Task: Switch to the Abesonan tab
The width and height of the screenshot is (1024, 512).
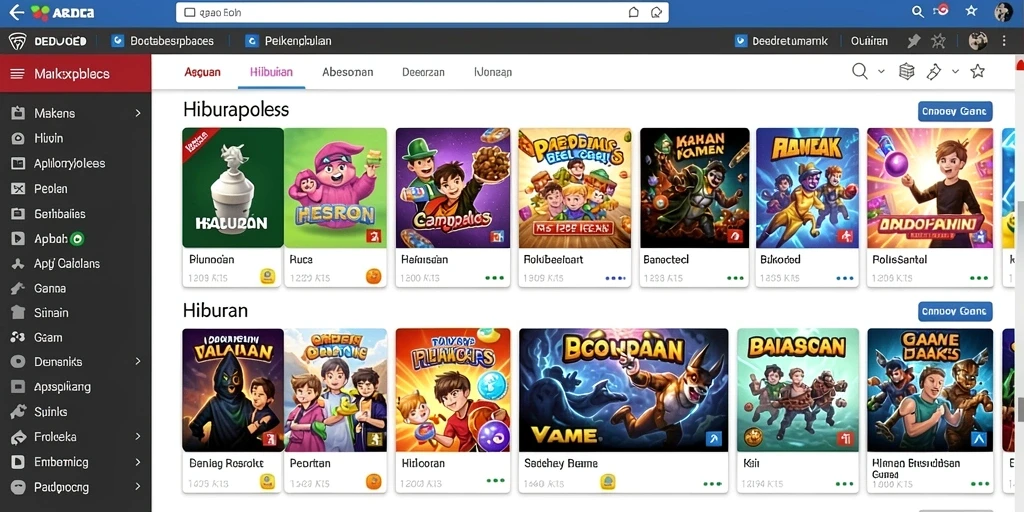Action: [x=347, y=72]
